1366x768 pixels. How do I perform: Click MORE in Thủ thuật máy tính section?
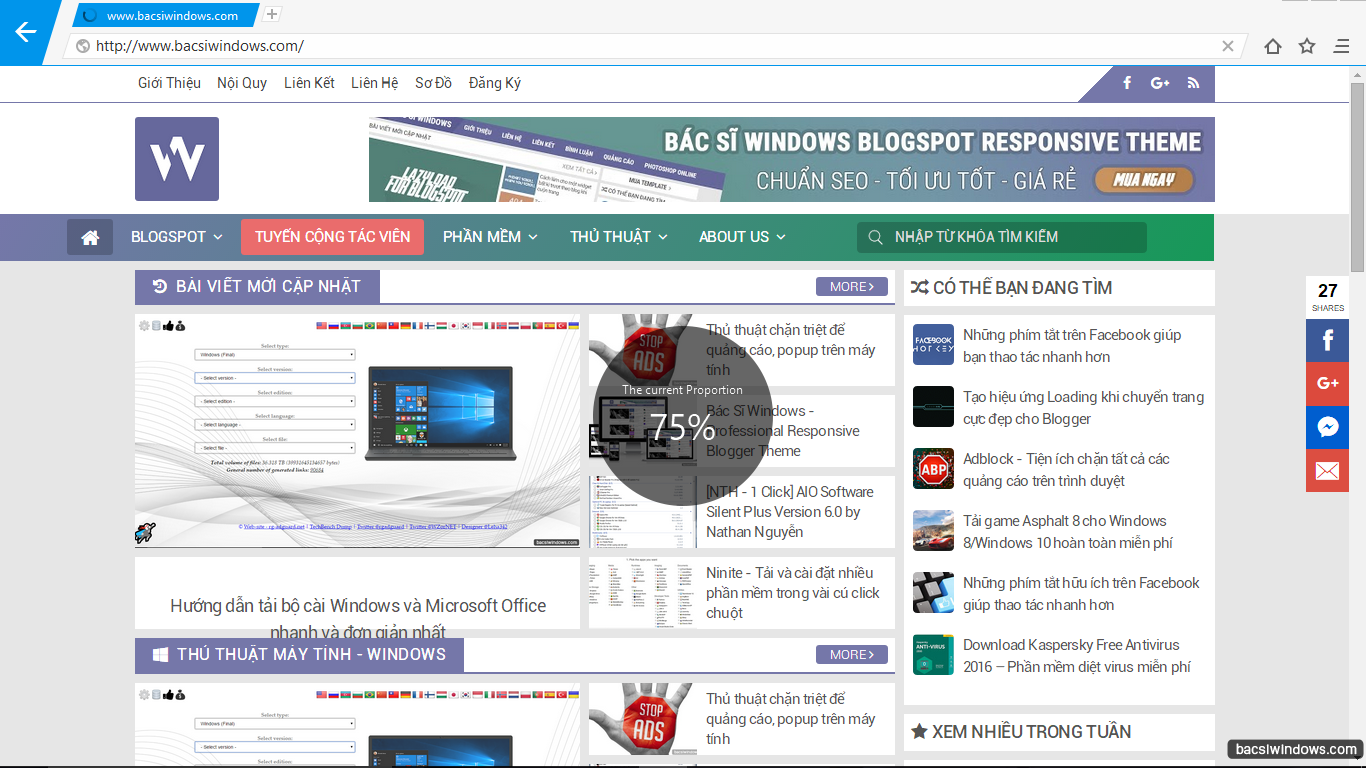[851, 655]
